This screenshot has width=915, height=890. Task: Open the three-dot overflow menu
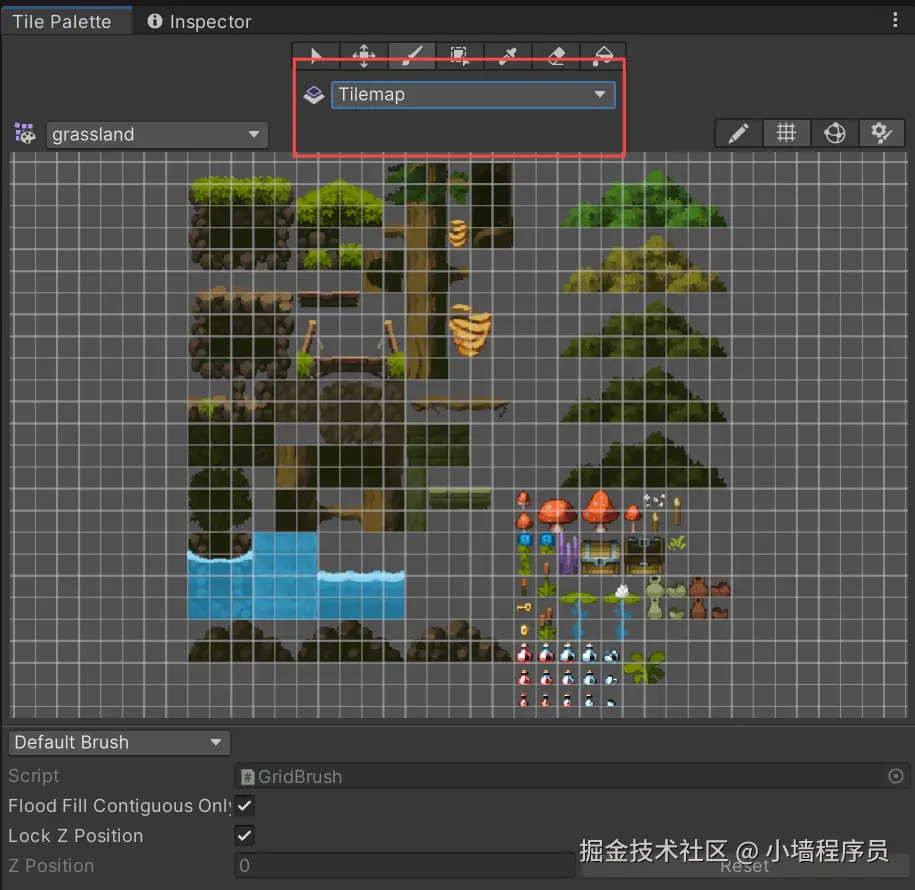click(894, 20)
